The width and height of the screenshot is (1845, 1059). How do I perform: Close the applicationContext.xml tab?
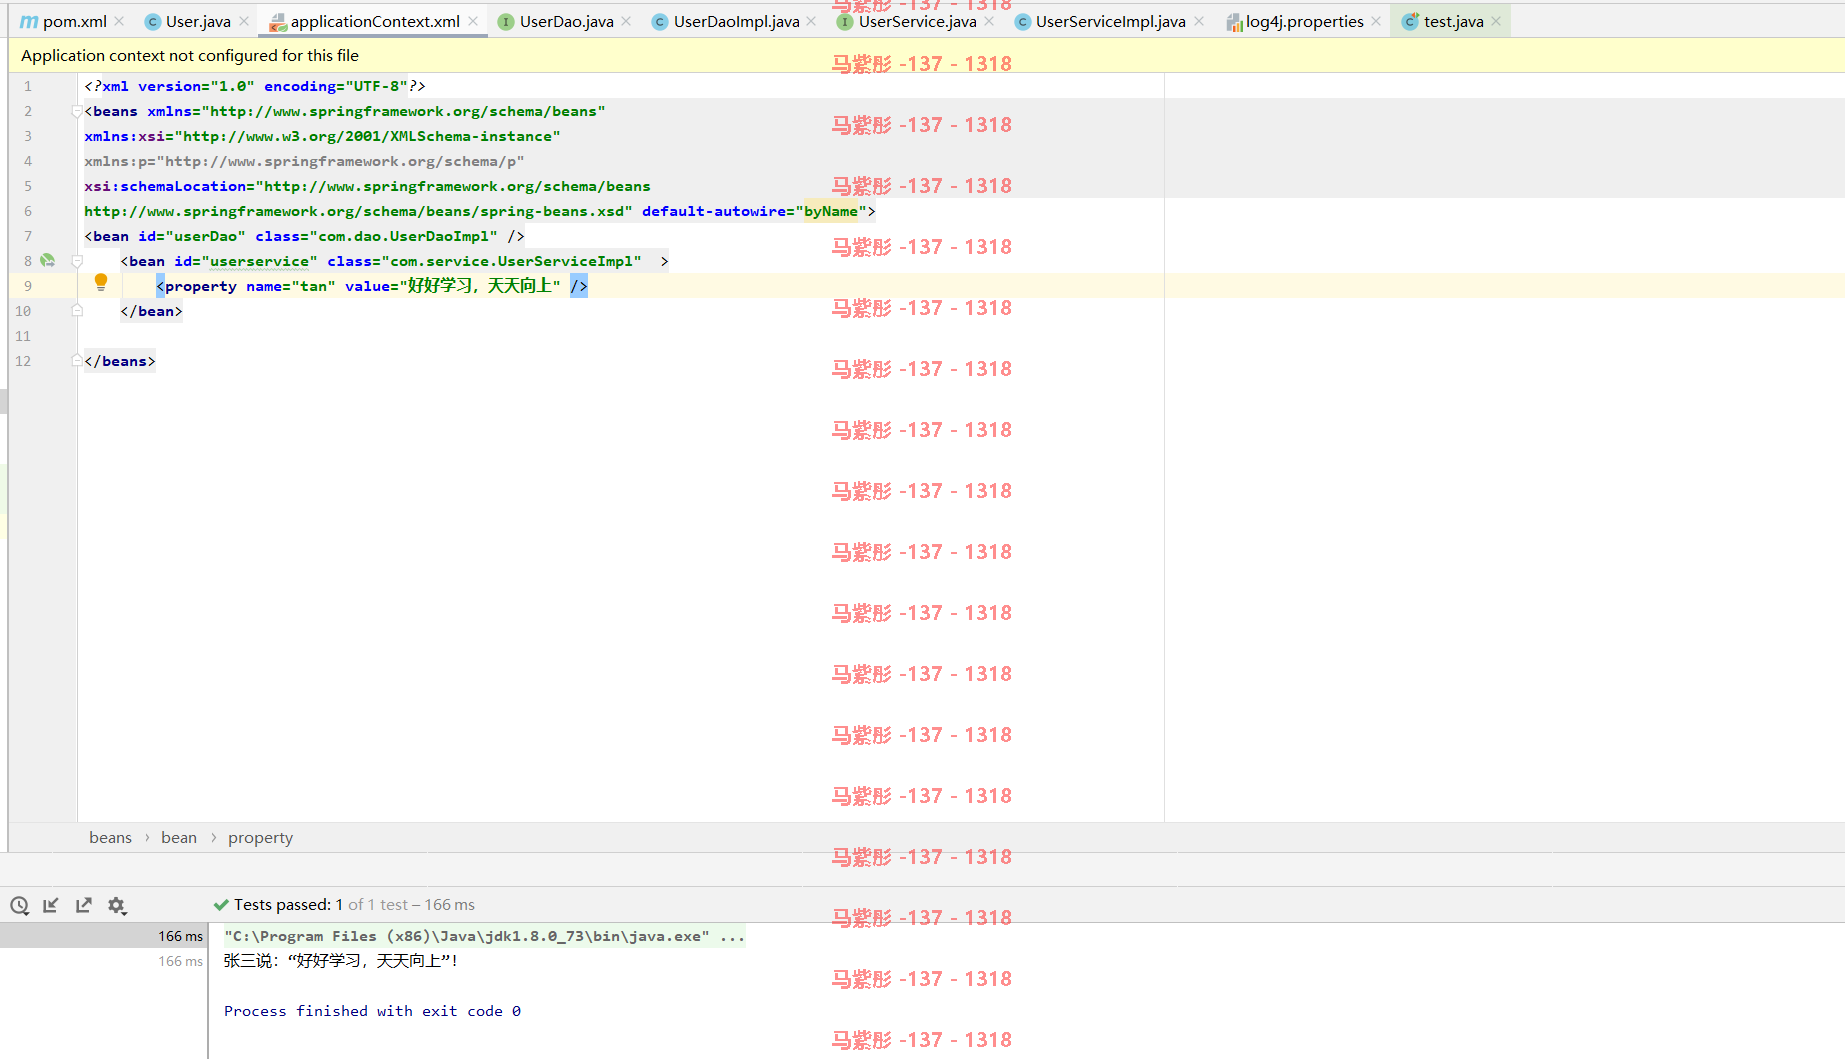point(473,21)
